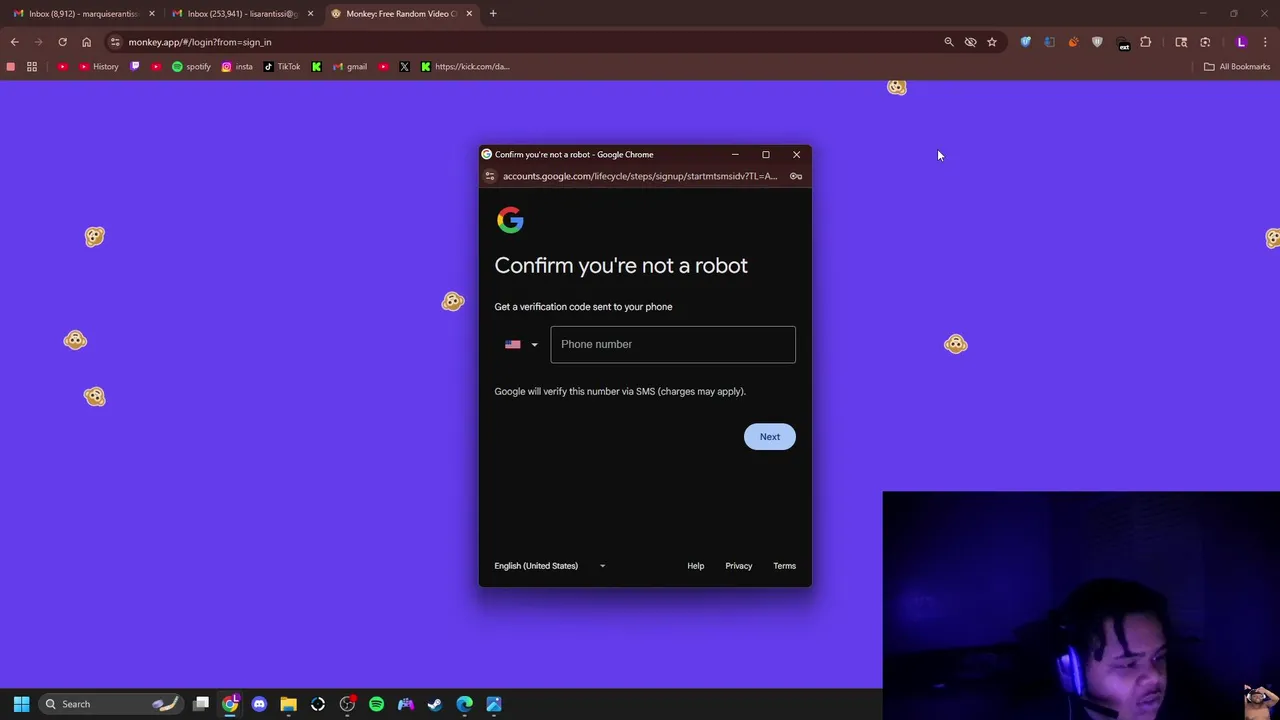Open the apps grid shortcut in bookmarks bar
This screenshot has width=1280, height=720.
point(32,67)
